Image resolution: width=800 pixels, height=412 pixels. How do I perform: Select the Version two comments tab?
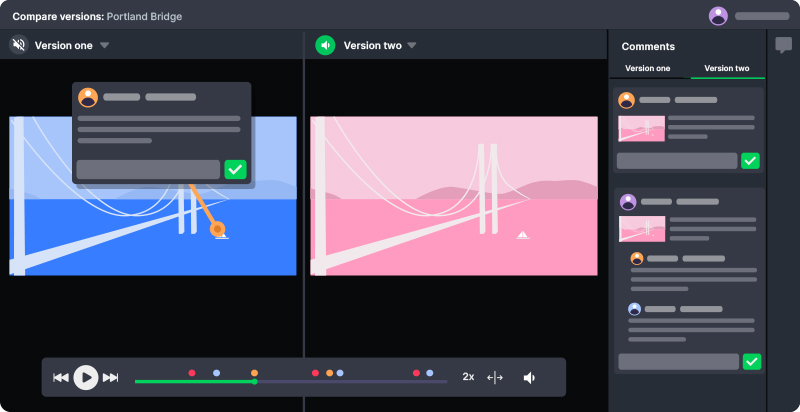point(727,68)
